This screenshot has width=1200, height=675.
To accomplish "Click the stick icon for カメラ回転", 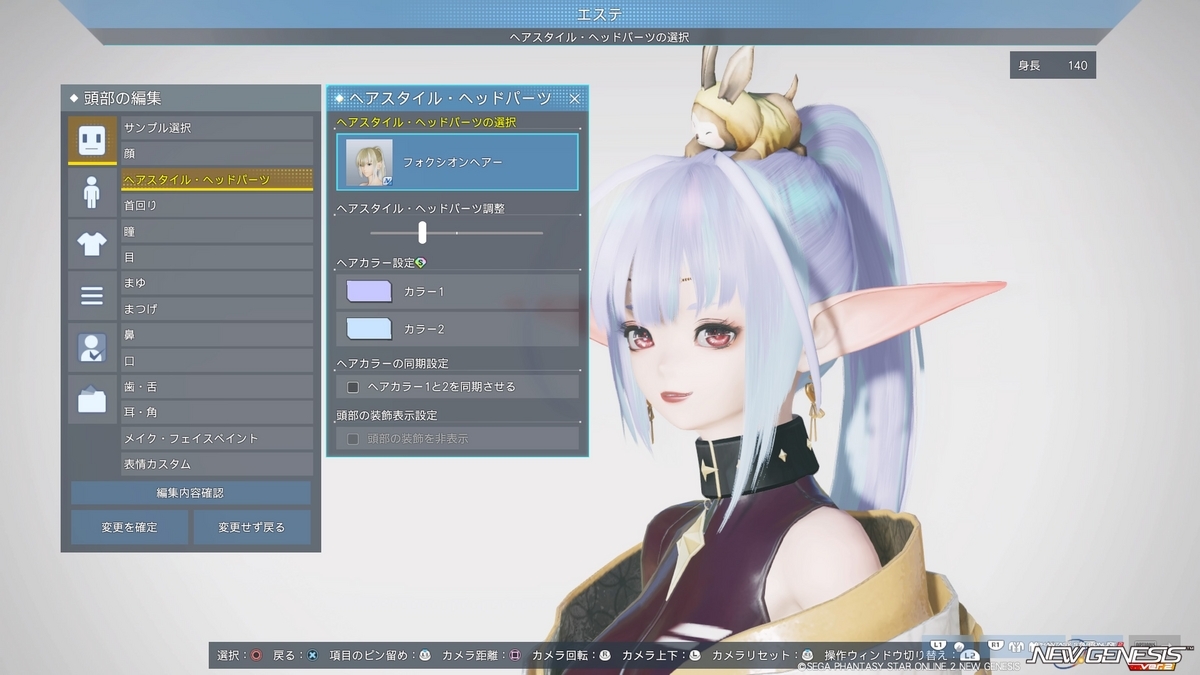I will (604, 655).
